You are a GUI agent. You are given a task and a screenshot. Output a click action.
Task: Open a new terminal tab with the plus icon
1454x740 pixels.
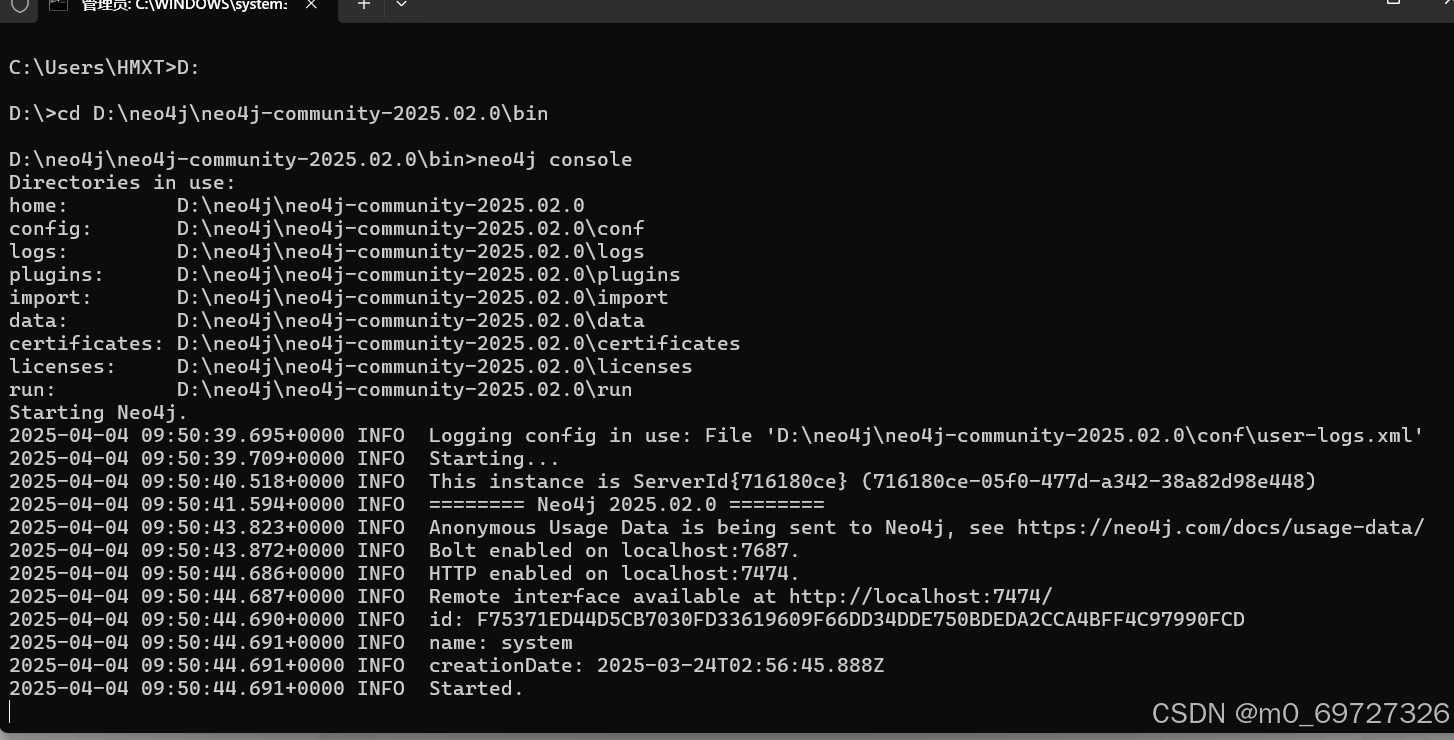[363, 6]
